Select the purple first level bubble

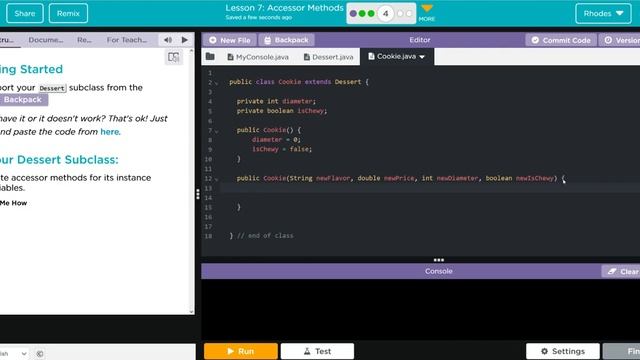coord(353,14)
